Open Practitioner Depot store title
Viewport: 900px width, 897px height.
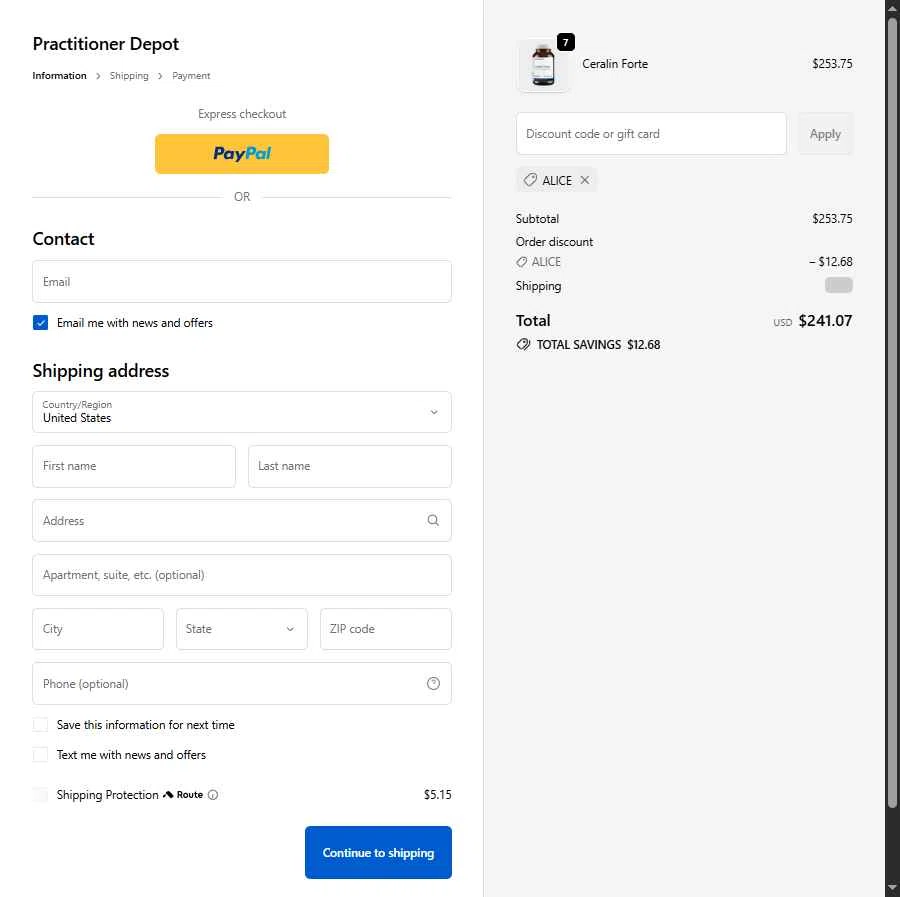click(x=106, y=44)
